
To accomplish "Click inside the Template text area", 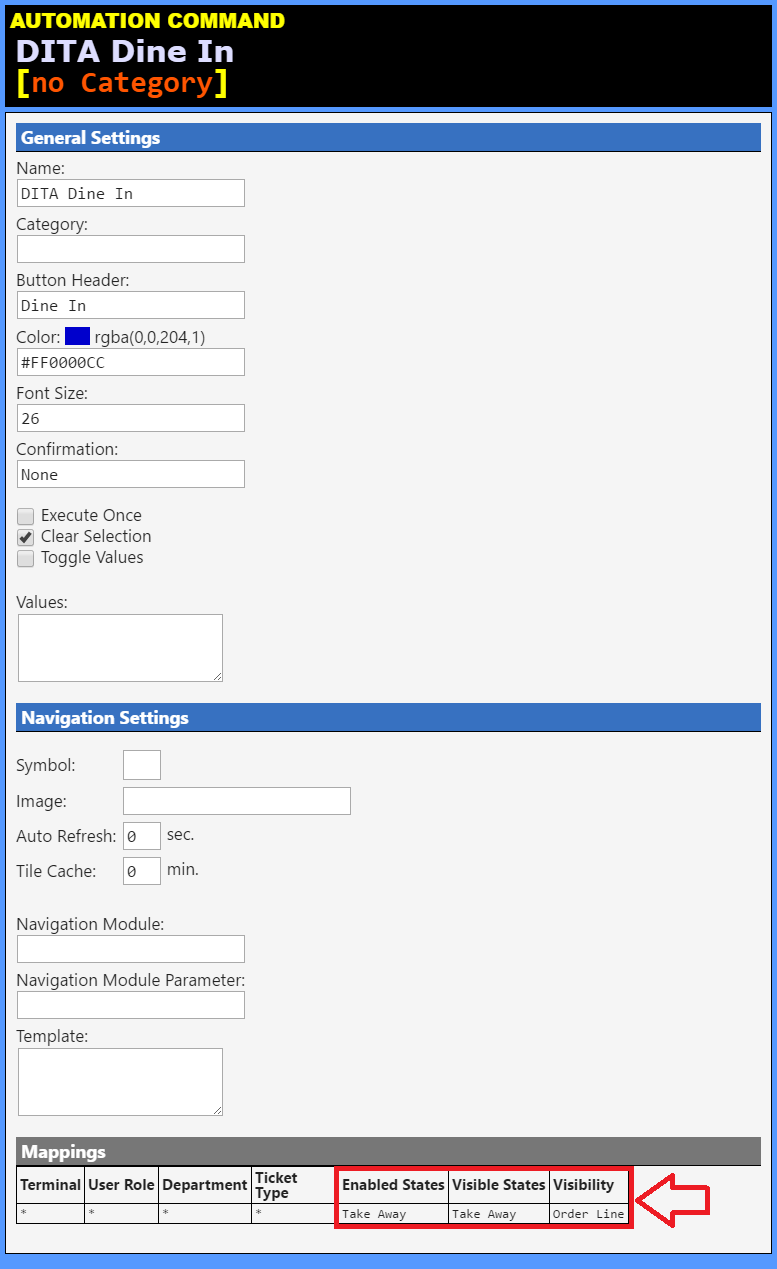I will (x=120, y=1082).
